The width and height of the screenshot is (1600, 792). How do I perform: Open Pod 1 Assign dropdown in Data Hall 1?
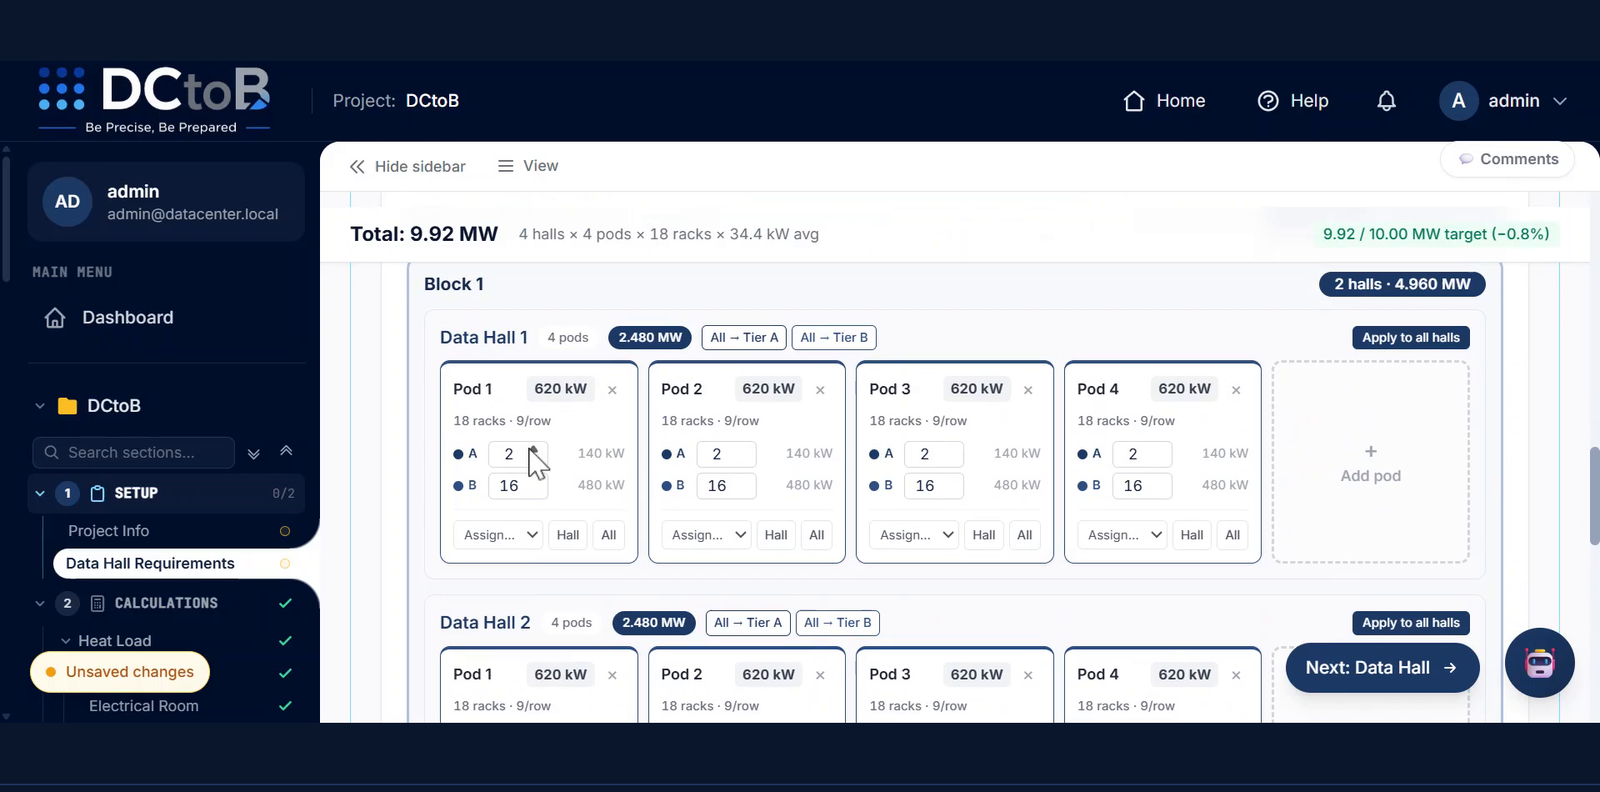click(x=500, y=535)
